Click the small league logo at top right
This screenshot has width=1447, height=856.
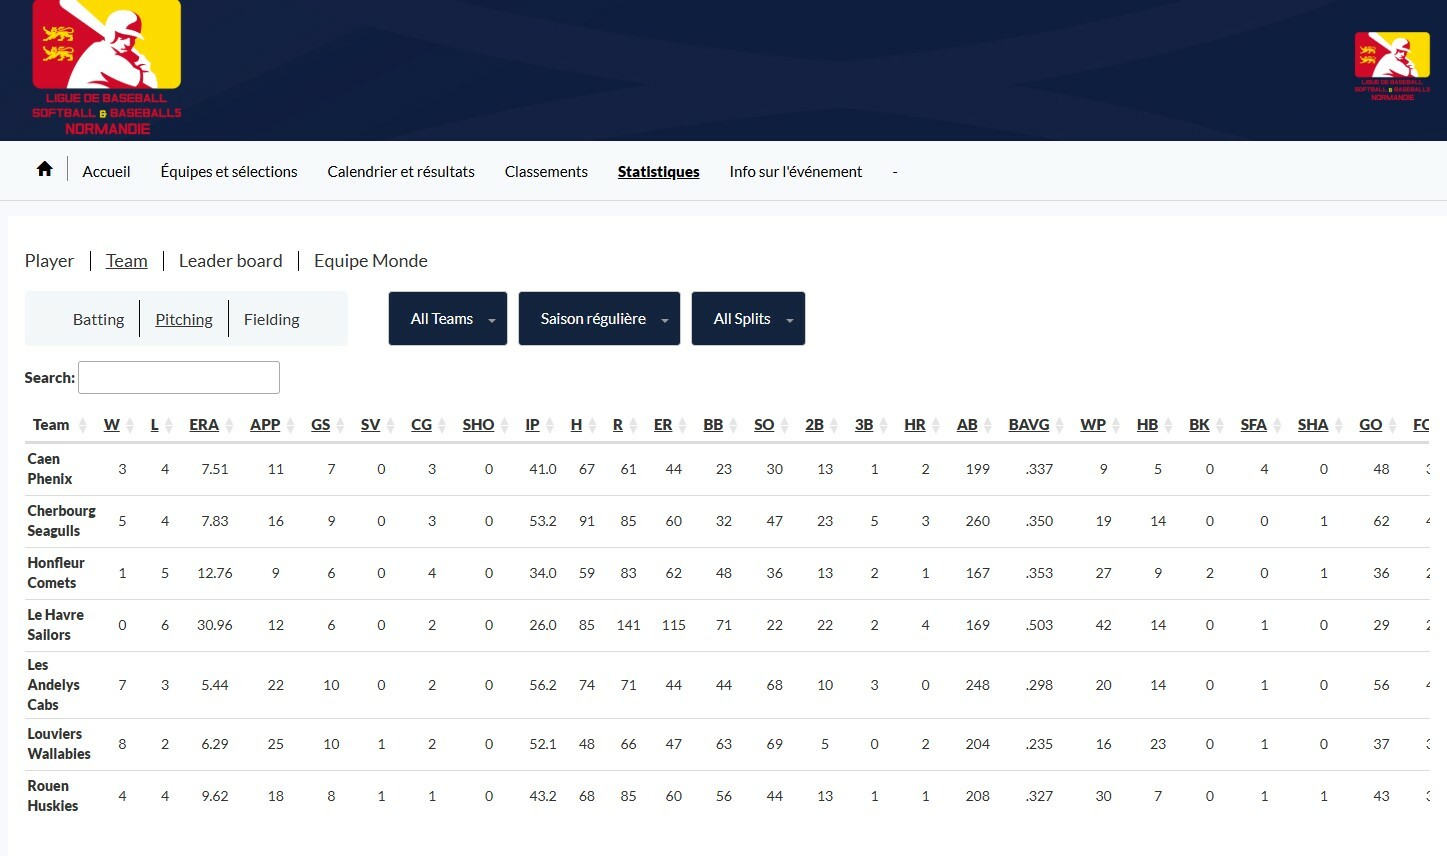pyautogui.click(x=1391, y=66)
